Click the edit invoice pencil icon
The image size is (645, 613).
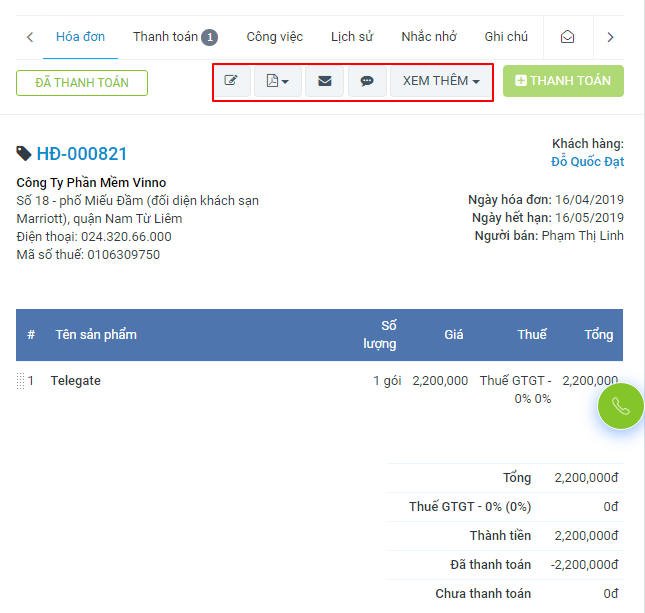coord(232,81)
